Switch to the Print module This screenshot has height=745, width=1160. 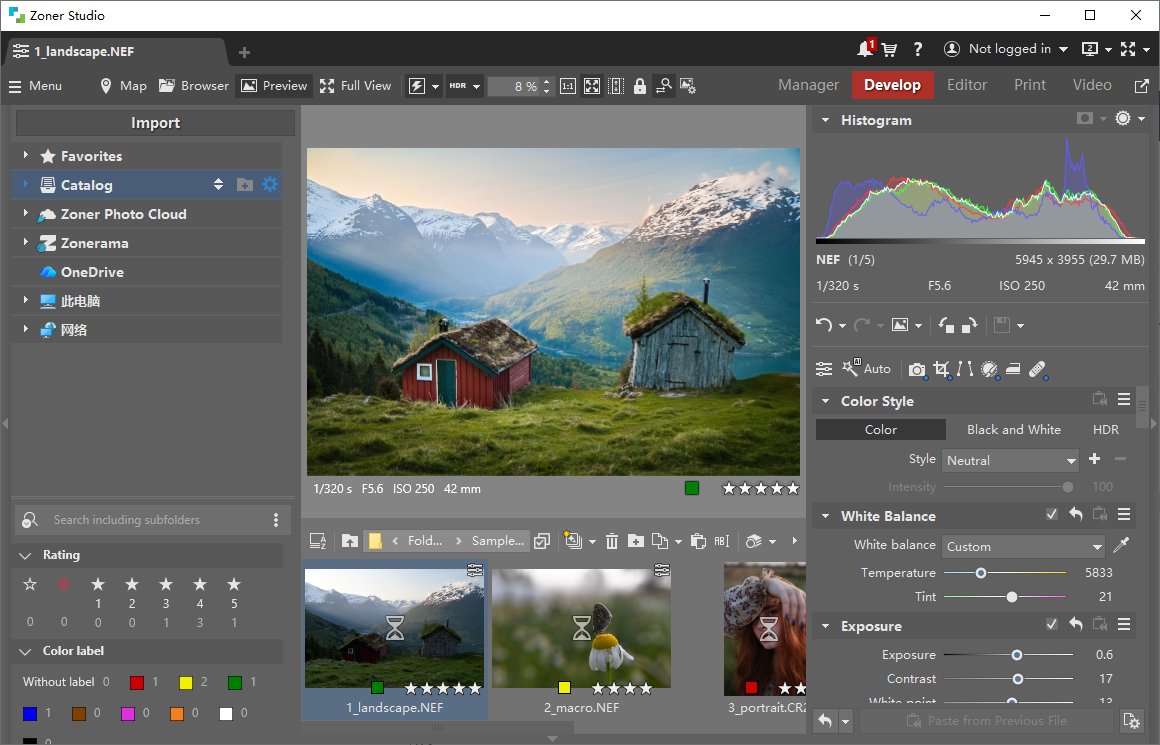pos(1029,85)
